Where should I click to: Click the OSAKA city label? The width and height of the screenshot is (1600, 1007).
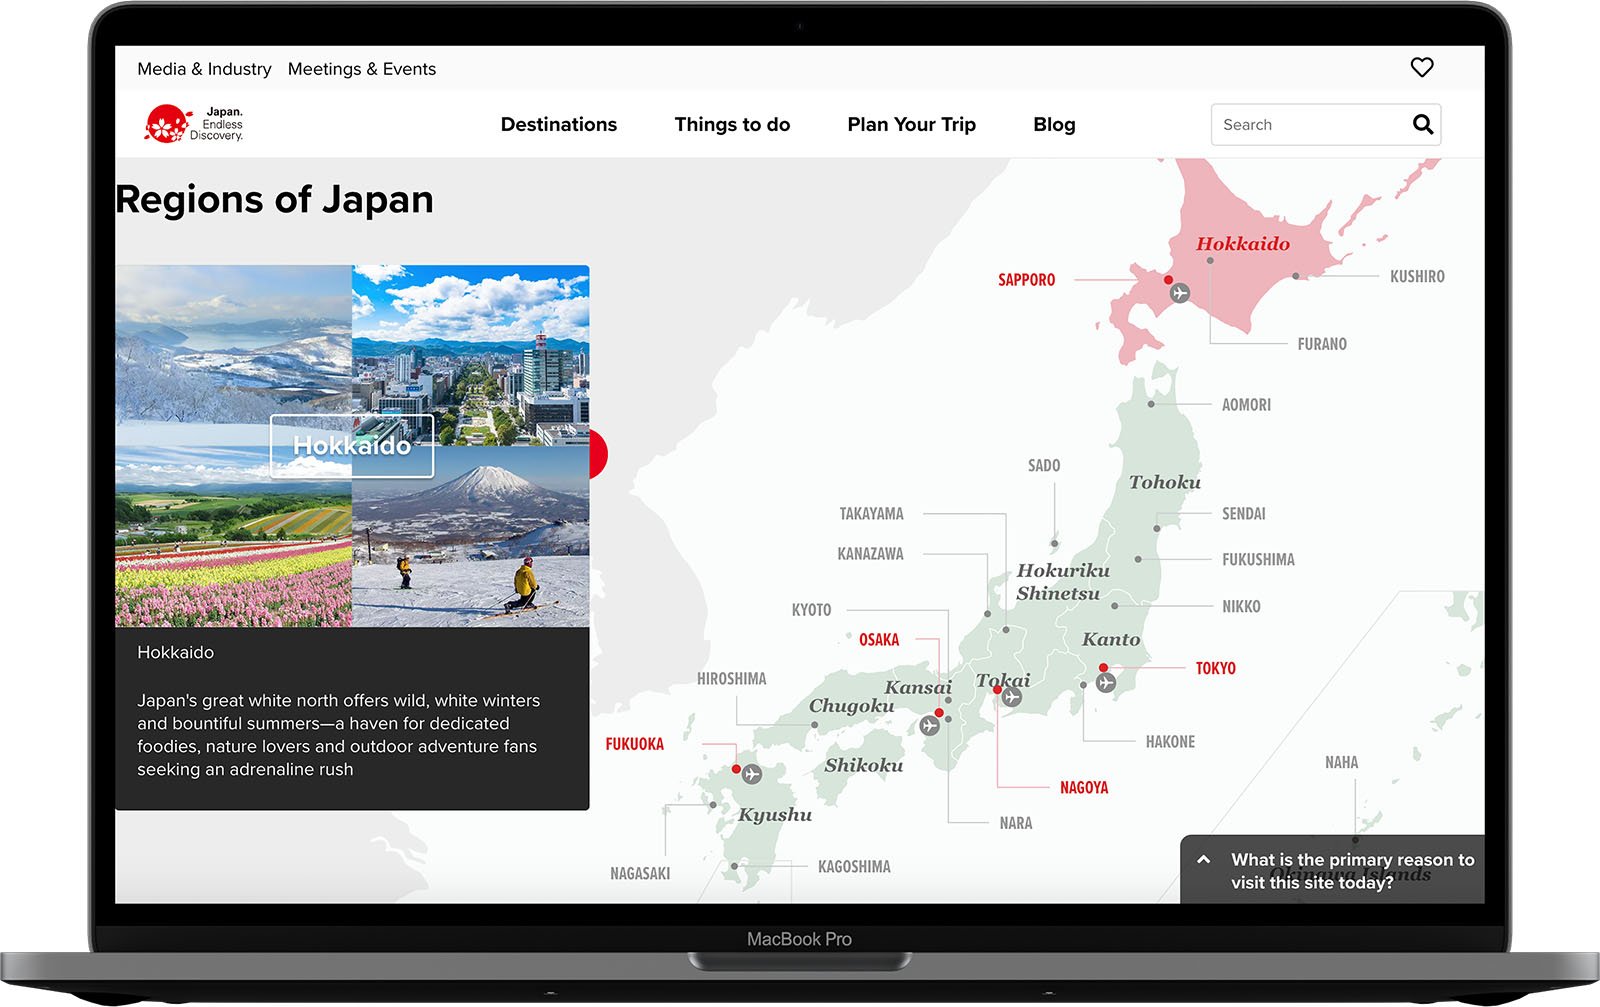879,640
